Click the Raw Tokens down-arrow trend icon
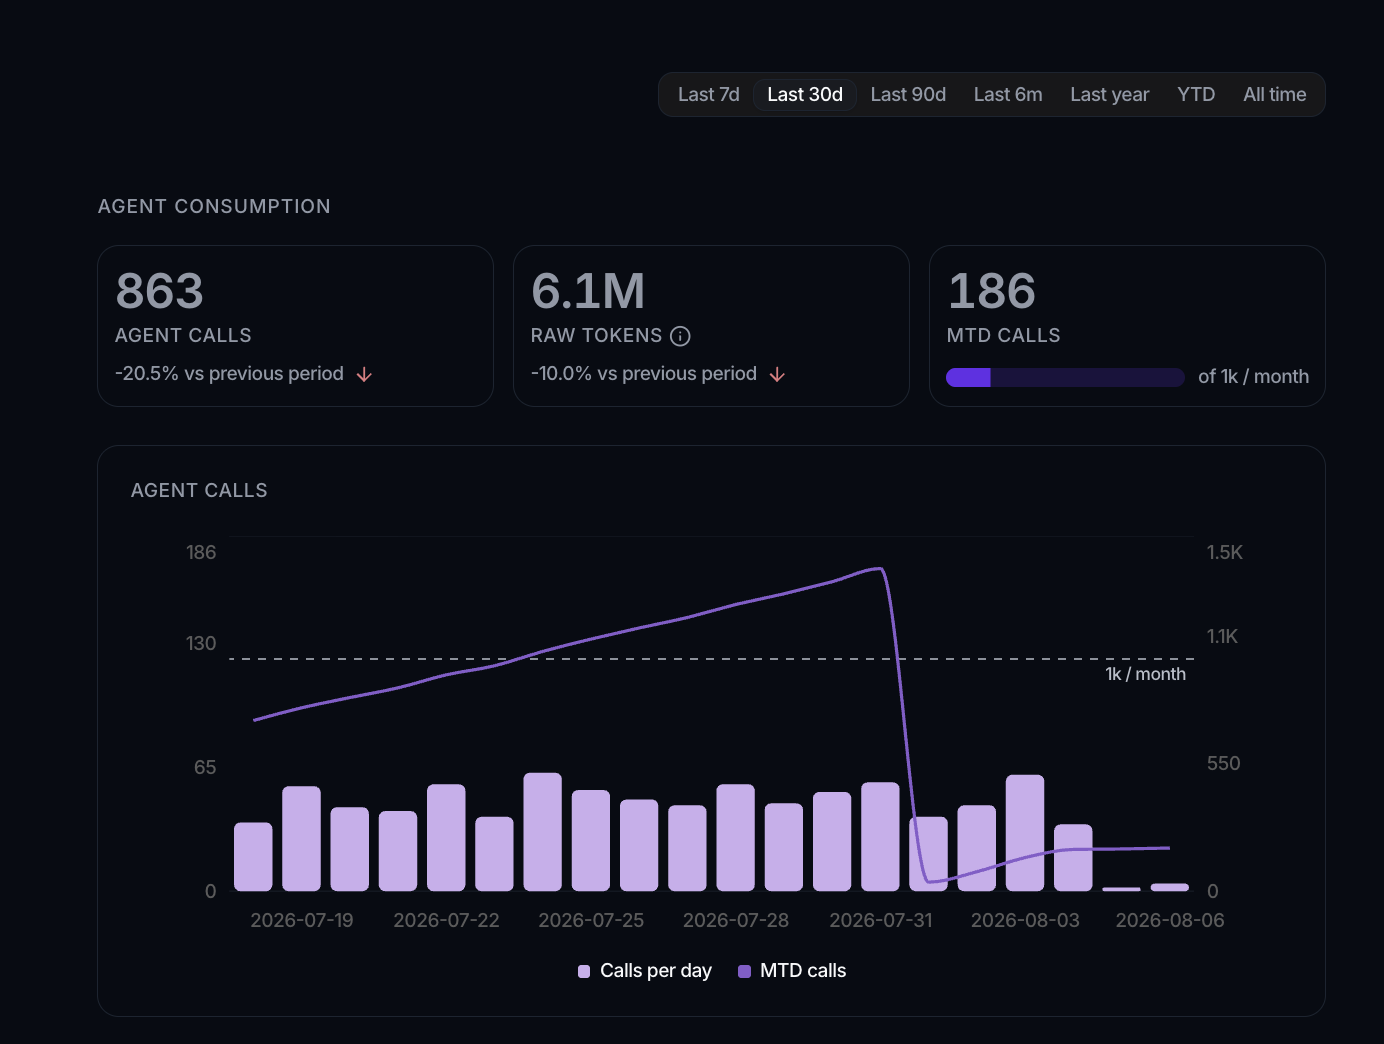Image resolution: width=1384 pixels, height=1044 pixels. coord(777,374)
